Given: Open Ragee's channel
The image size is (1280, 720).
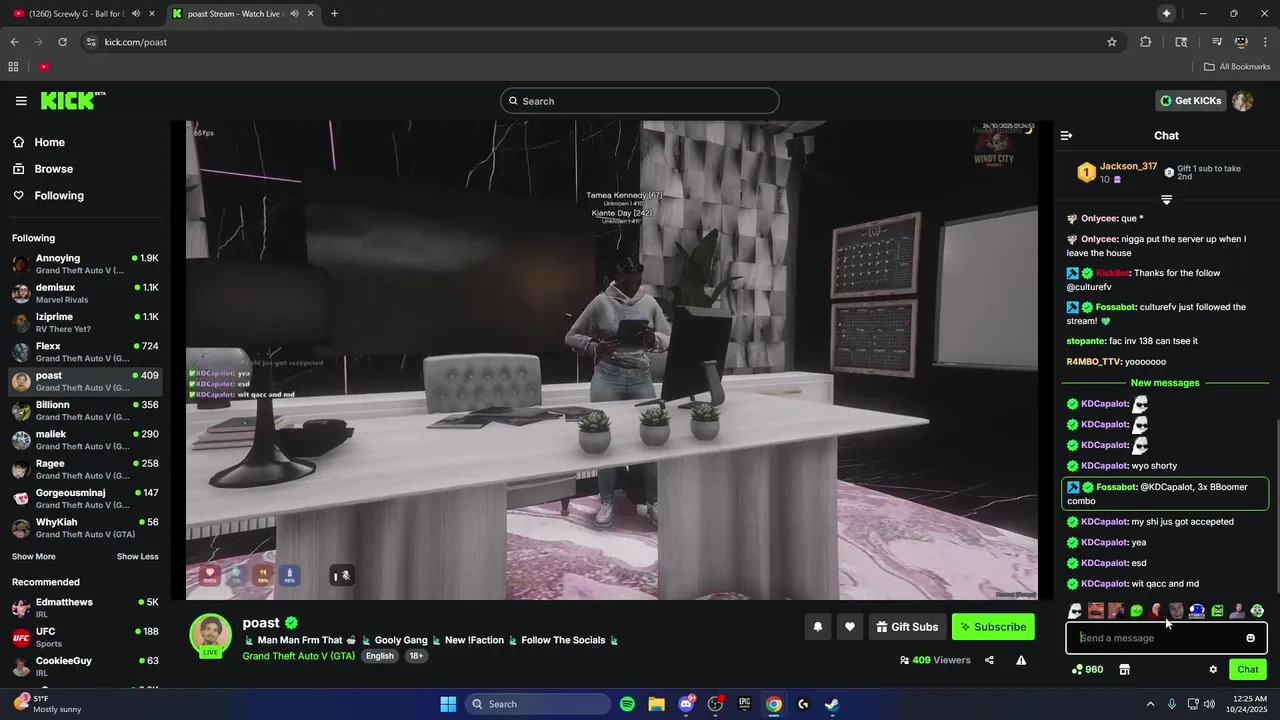Looking at the screenshot, I should click(x=85, y=469).
